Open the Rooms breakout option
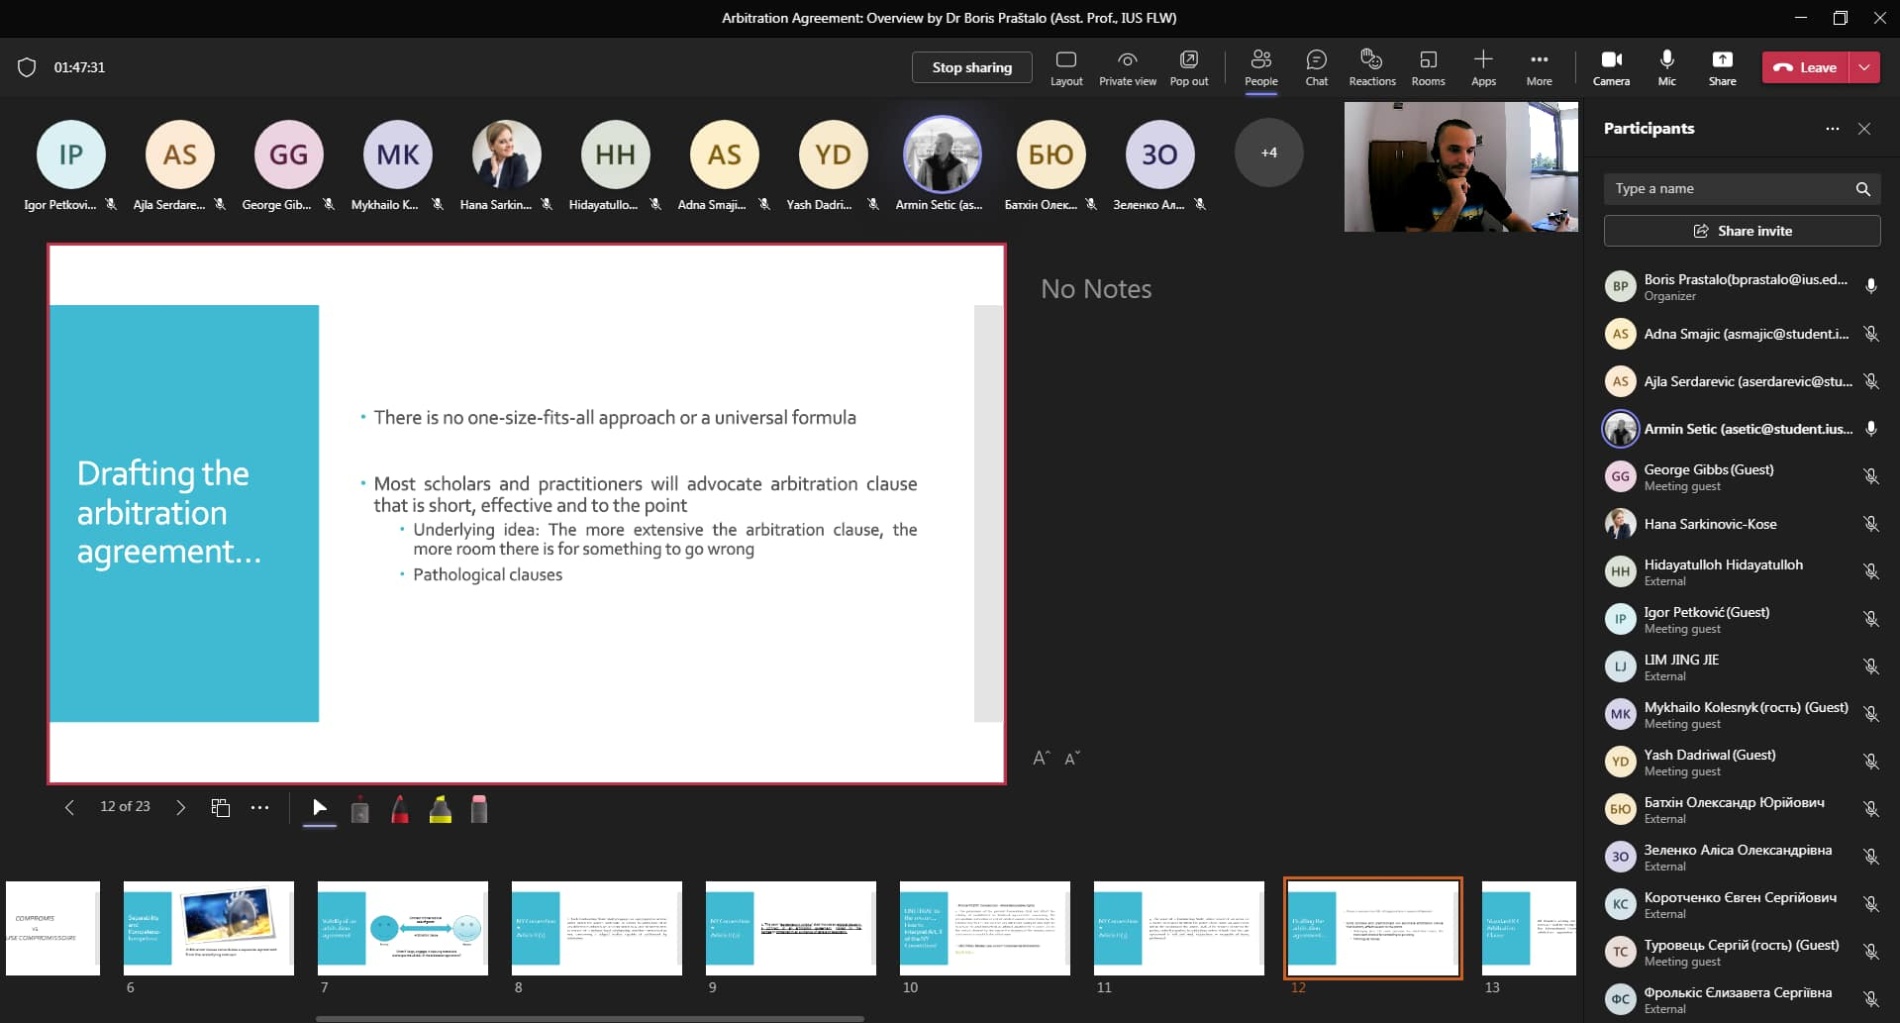 1427,67
